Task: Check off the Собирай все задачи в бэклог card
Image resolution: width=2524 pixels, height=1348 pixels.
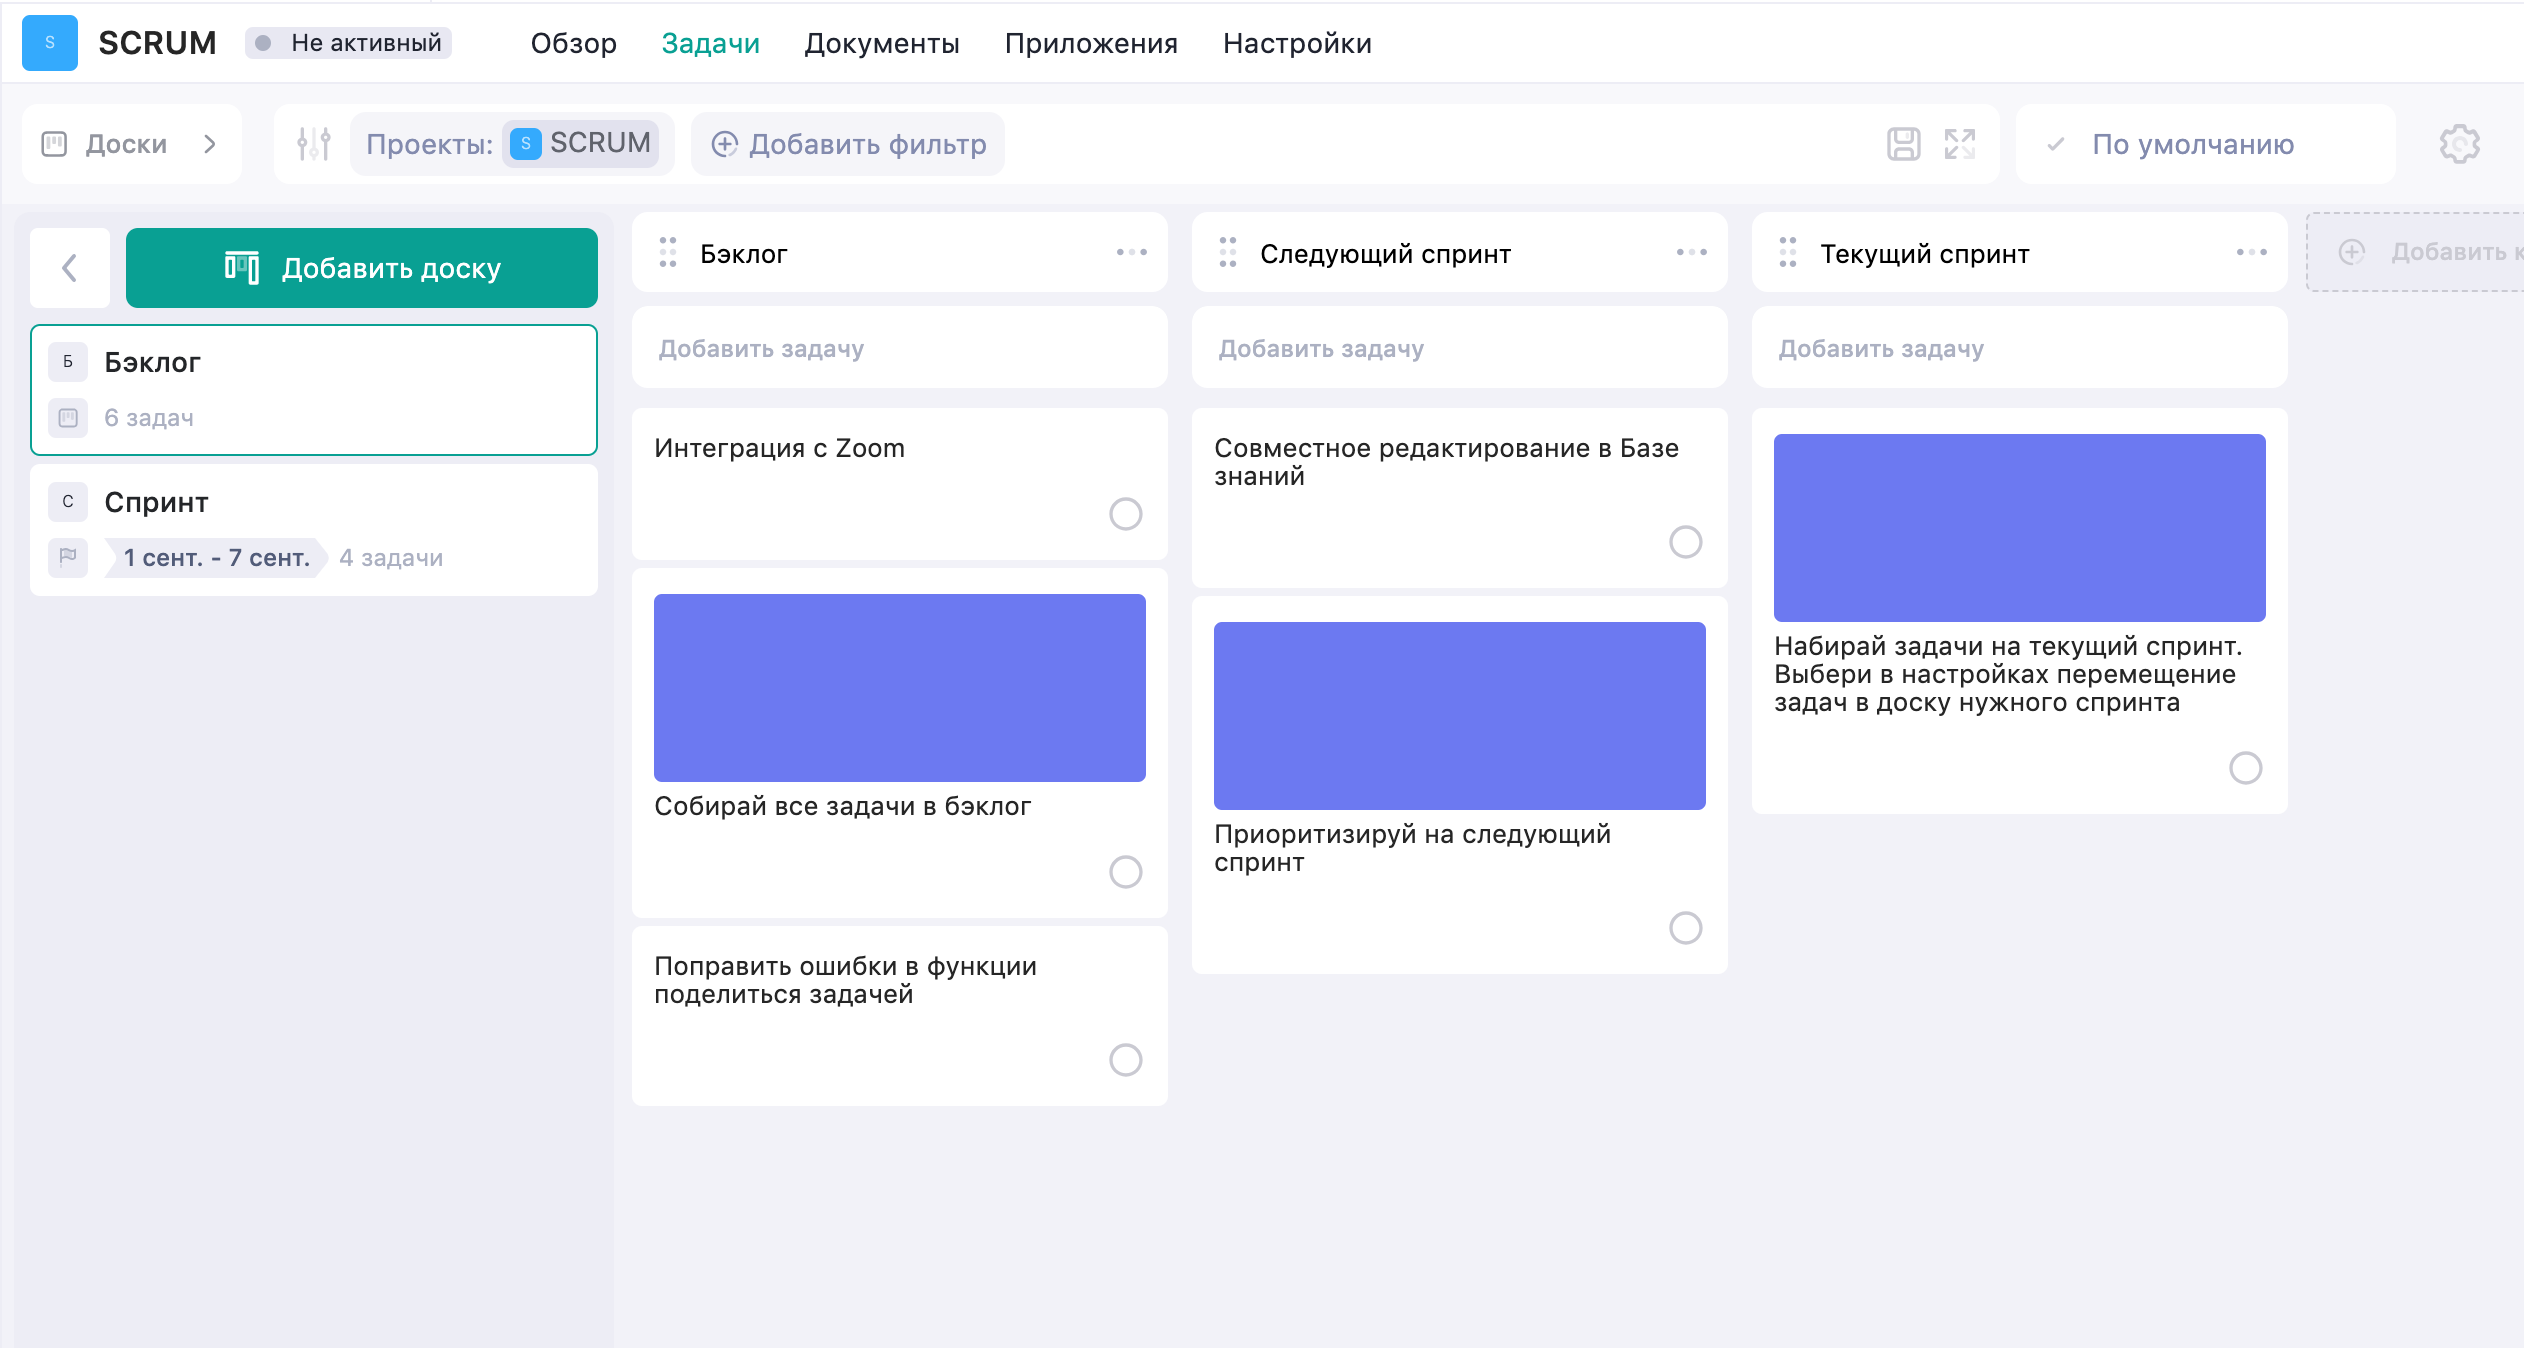Action: click(1126, 872)
